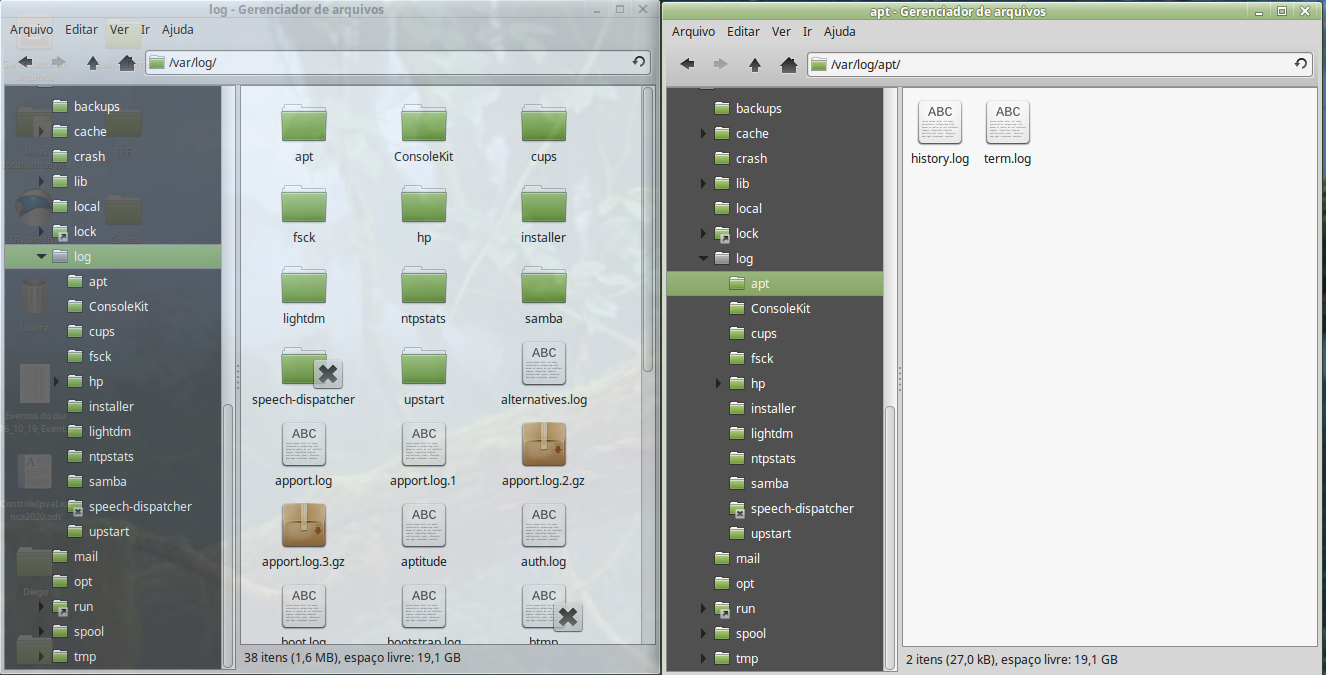The height and width of the screenshot is (675, 1326).
Task: Select crash in log window tree
Action: tap(89, 156)
